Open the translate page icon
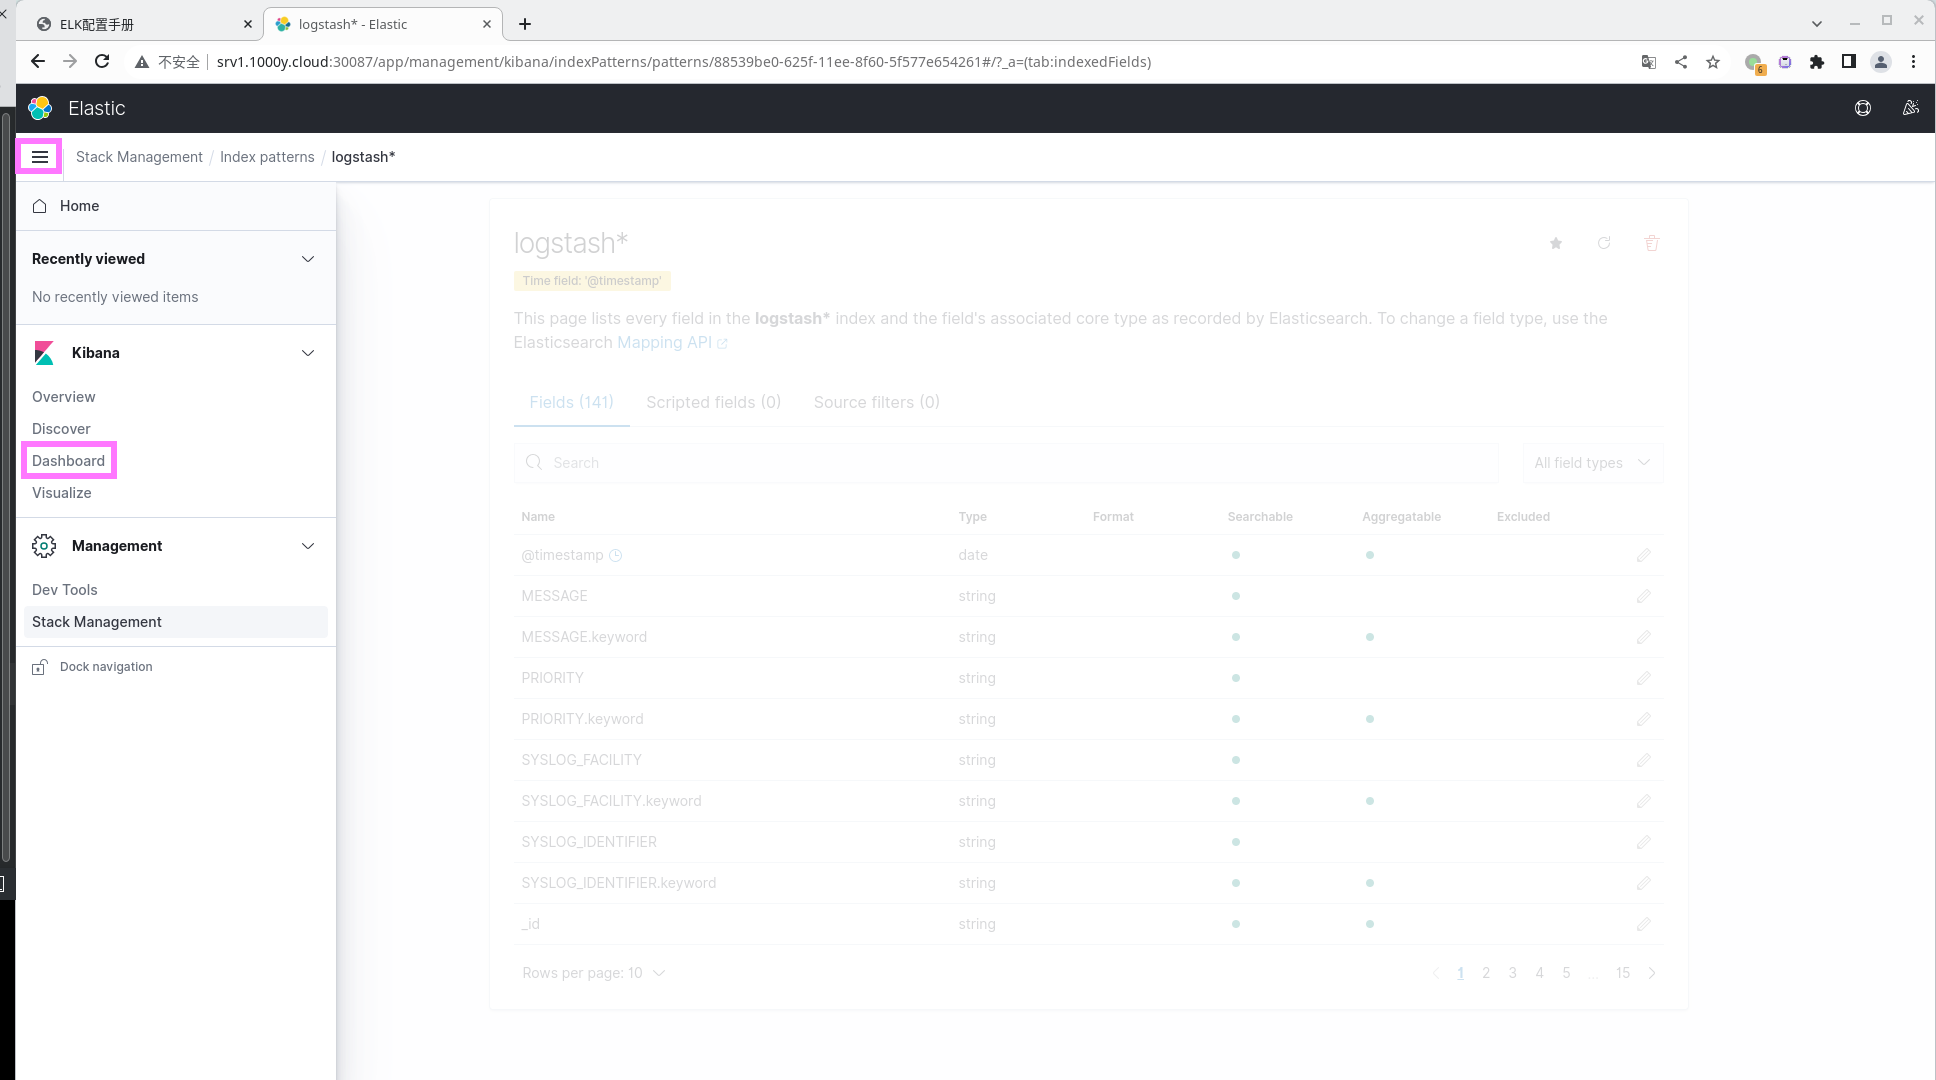Viewport: 1936px width, 1080px height. (1649, 62)
